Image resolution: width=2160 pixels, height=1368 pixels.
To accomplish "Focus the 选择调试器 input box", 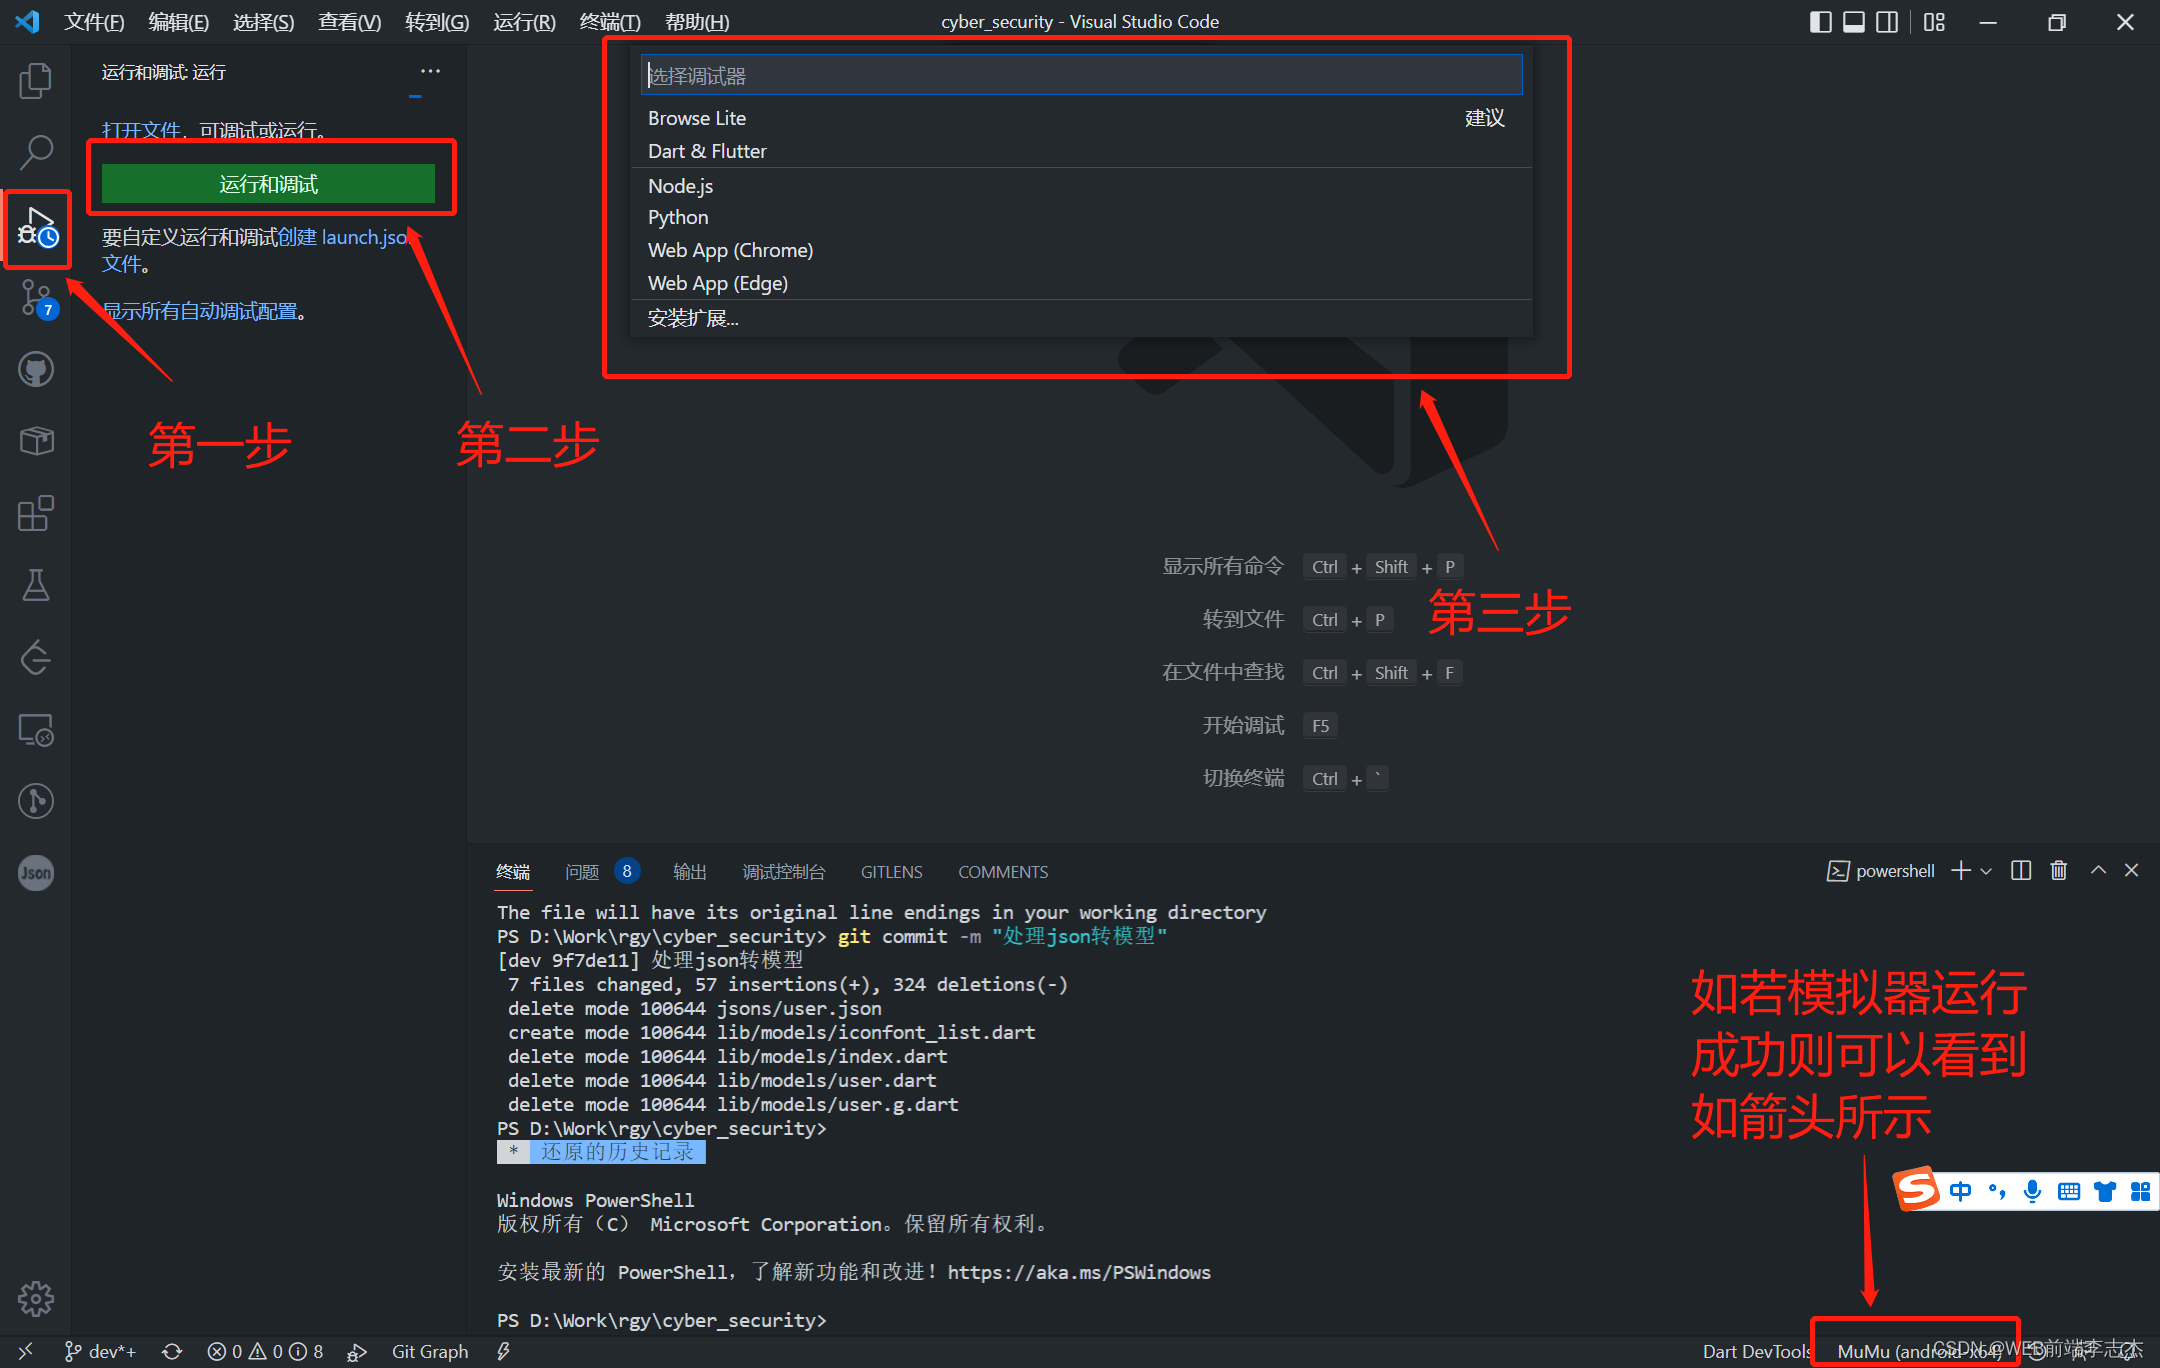I will [x=1081, y=75].
